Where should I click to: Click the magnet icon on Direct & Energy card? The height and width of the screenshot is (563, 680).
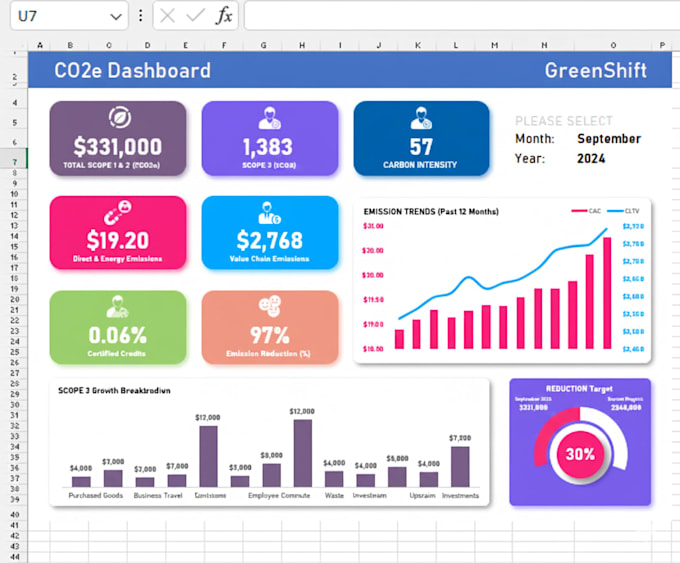click(x=118, y=213)
